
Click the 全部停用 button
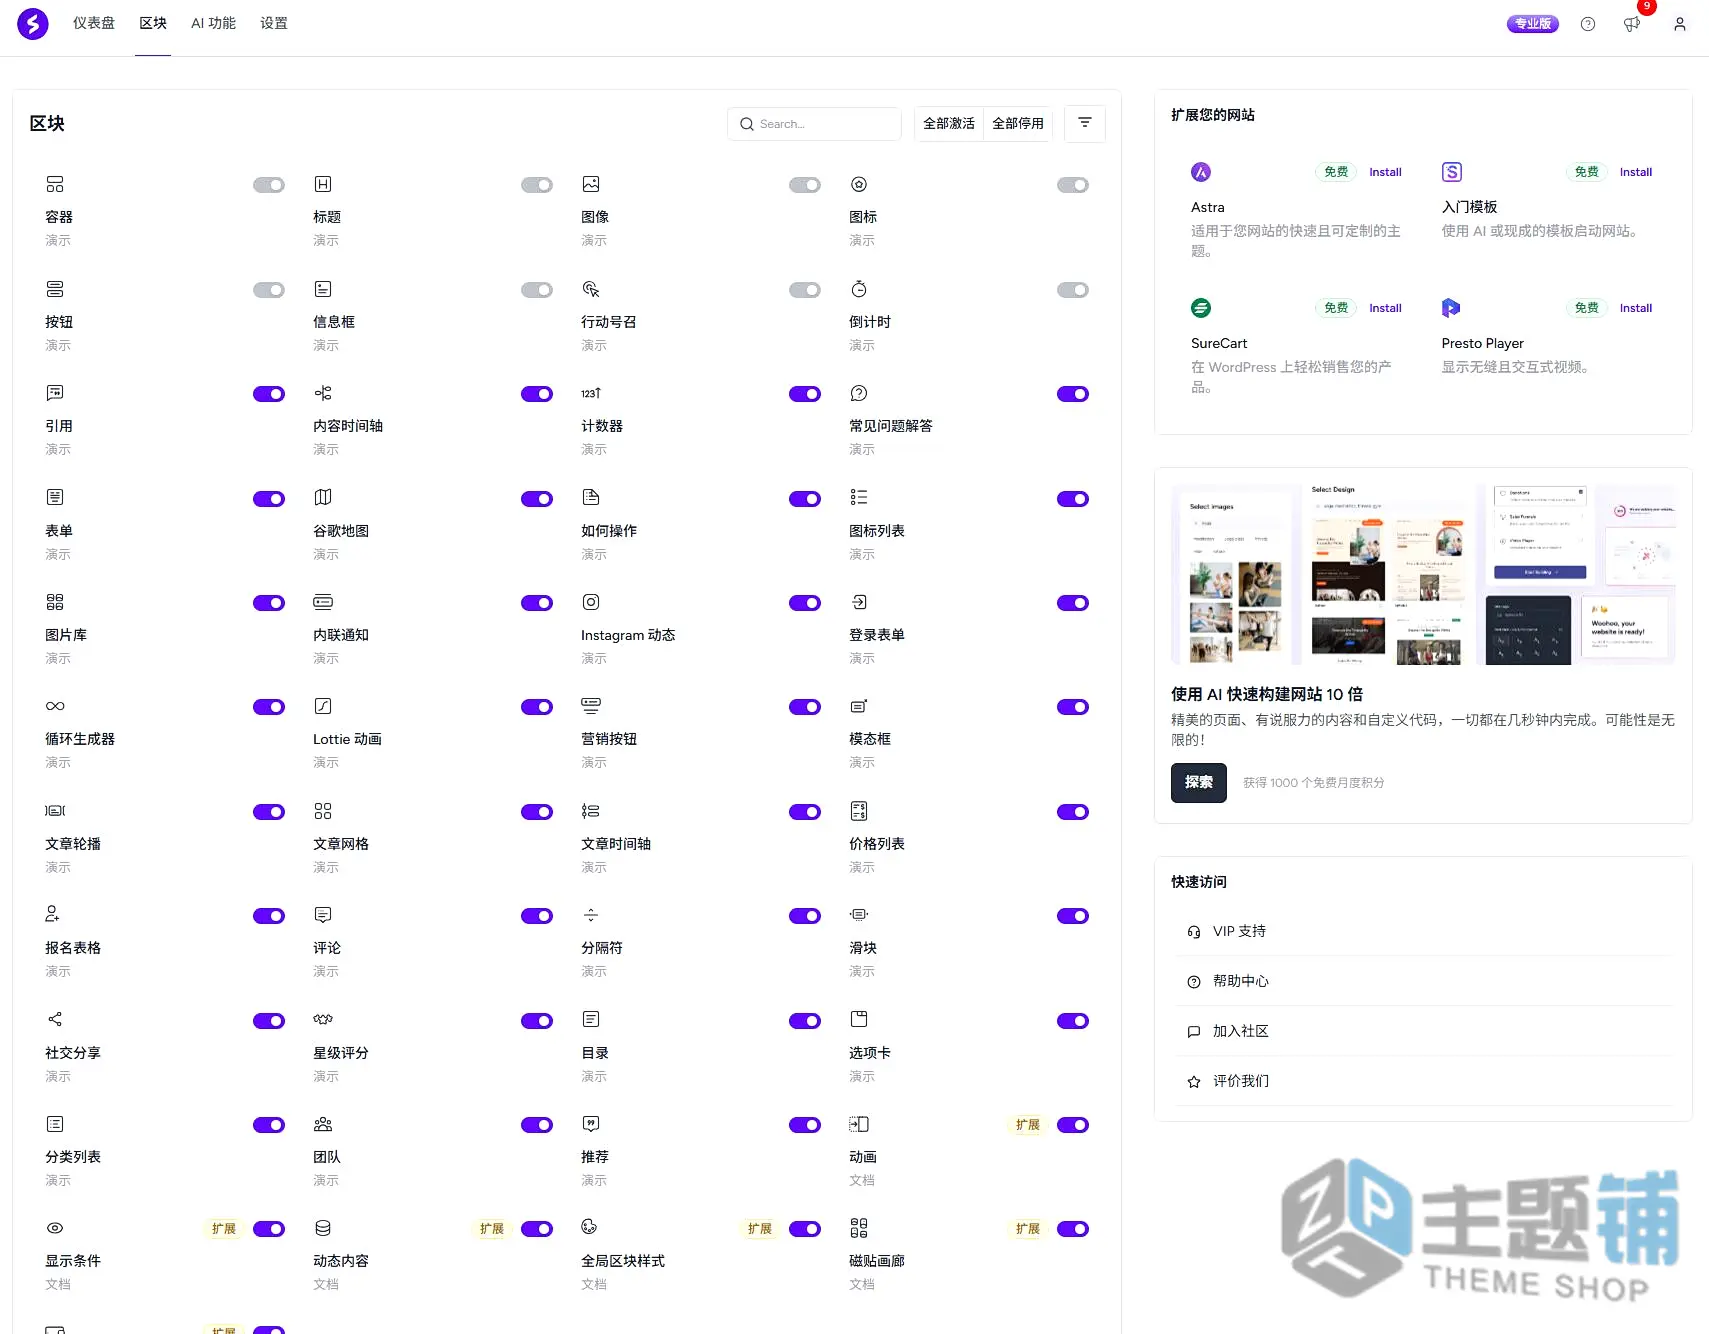(x=1018, y=123)
